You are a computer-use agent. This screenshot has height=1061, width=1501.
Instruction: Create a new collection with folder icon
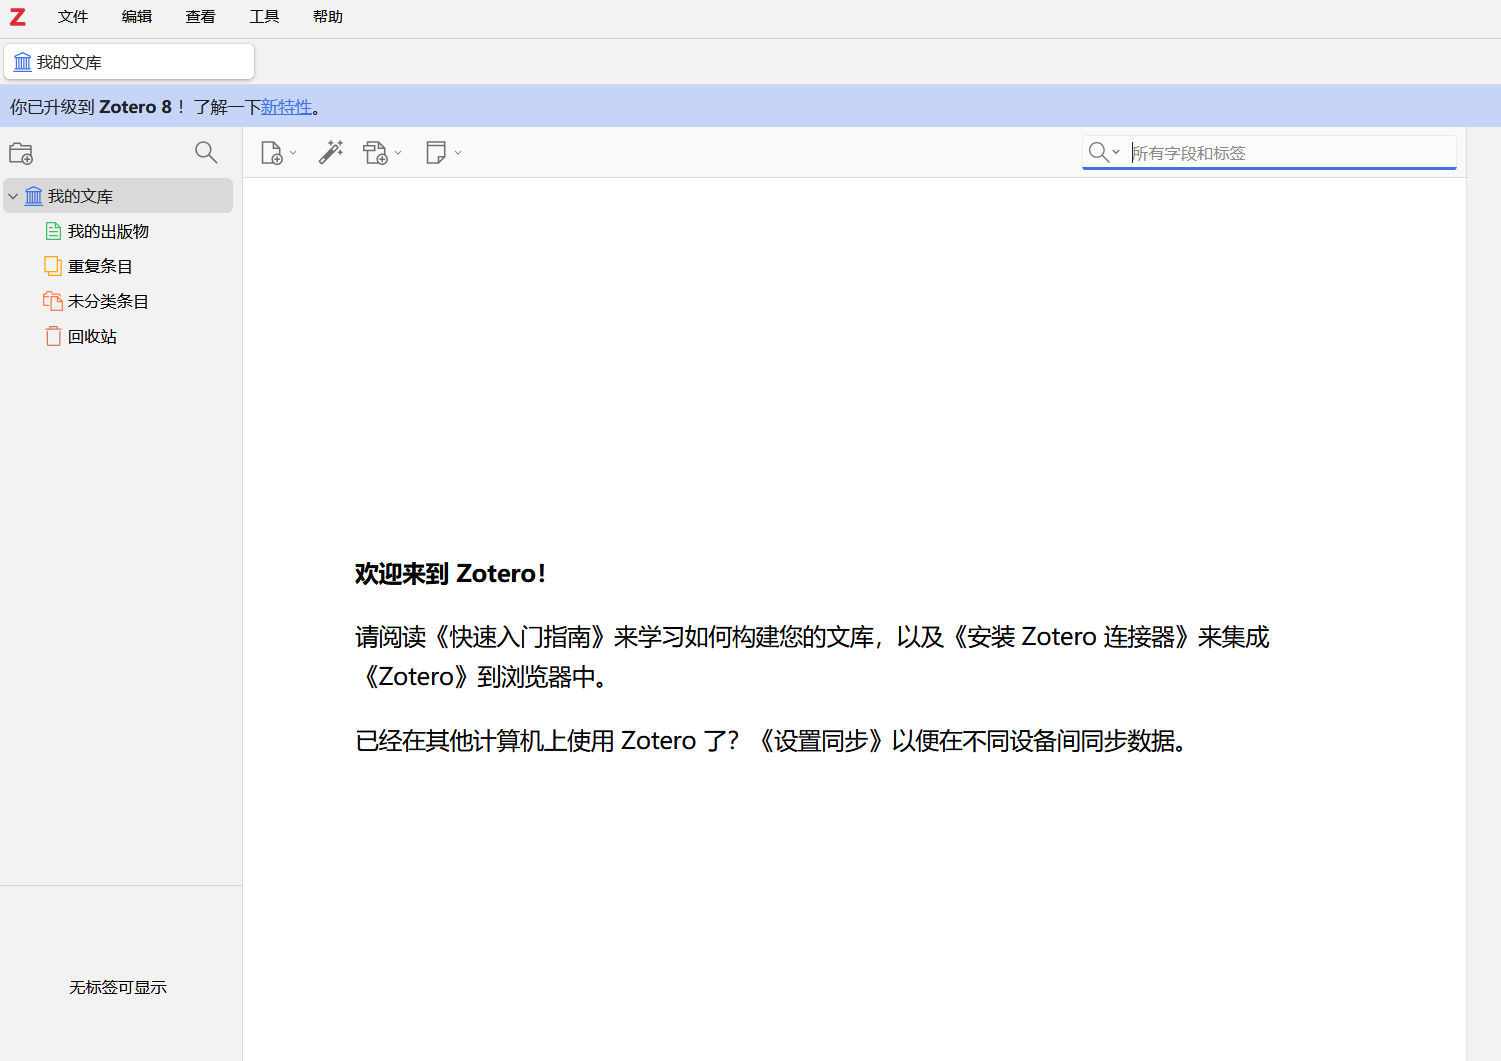pos(21,153)
